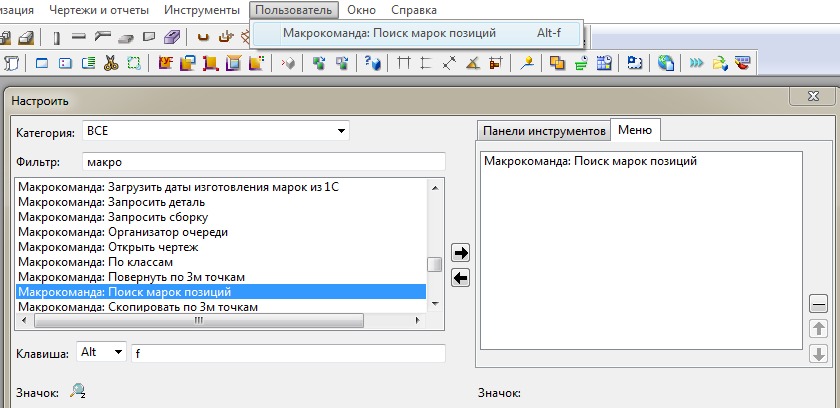Select Загрузить даты изготовления марок из 1С

point(222,187)
